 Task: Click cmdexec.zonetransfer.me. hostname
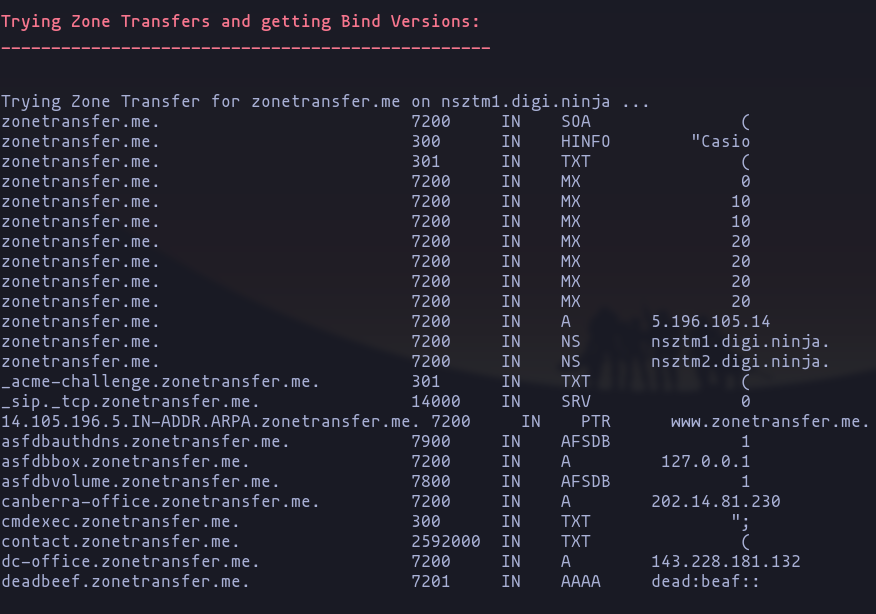pyautogui.click(x=120, y=521)
